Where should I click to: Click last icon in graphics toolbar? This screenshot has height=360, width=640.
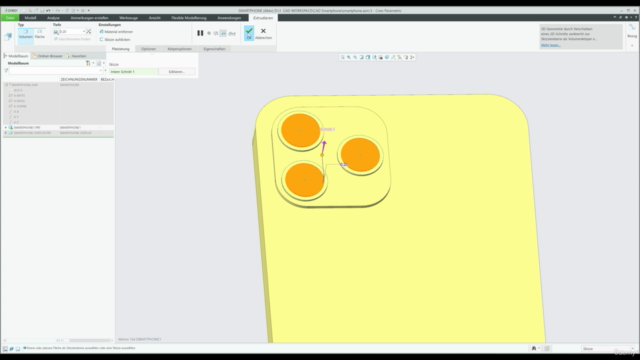pos(412,58)
